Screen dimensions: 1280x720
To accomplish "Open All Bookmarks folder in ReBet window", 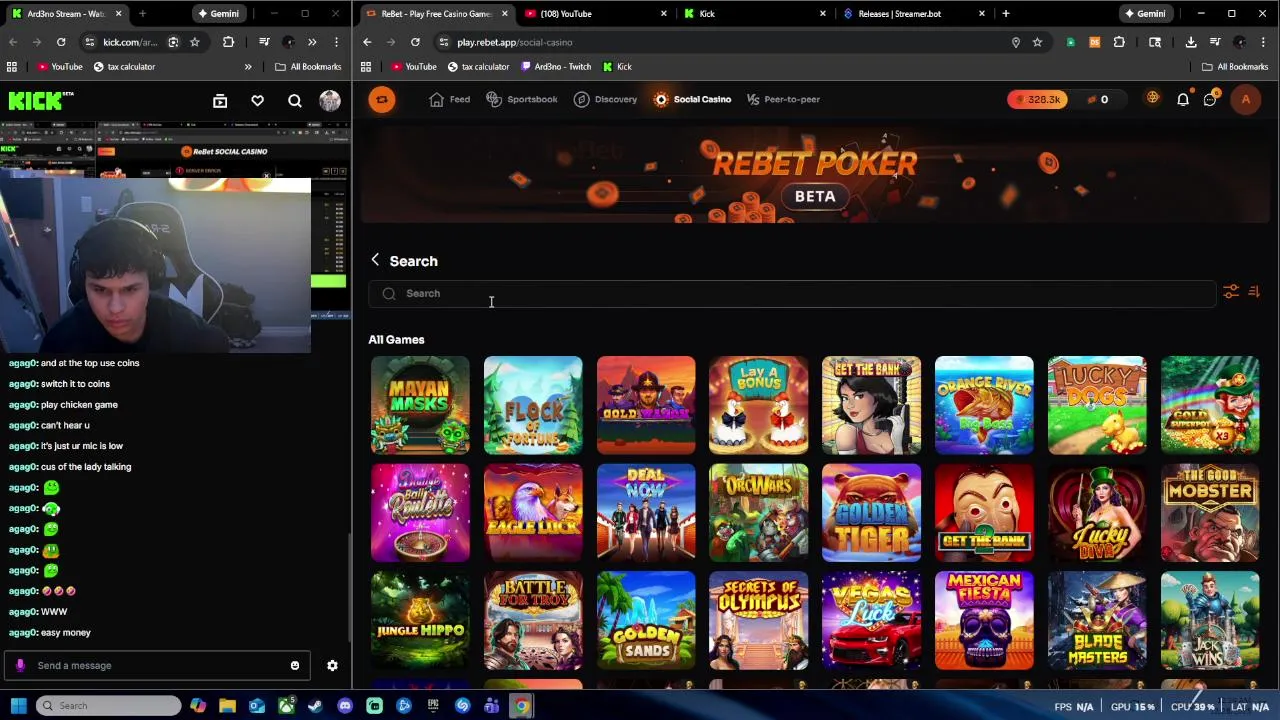I will [1235, 67].
